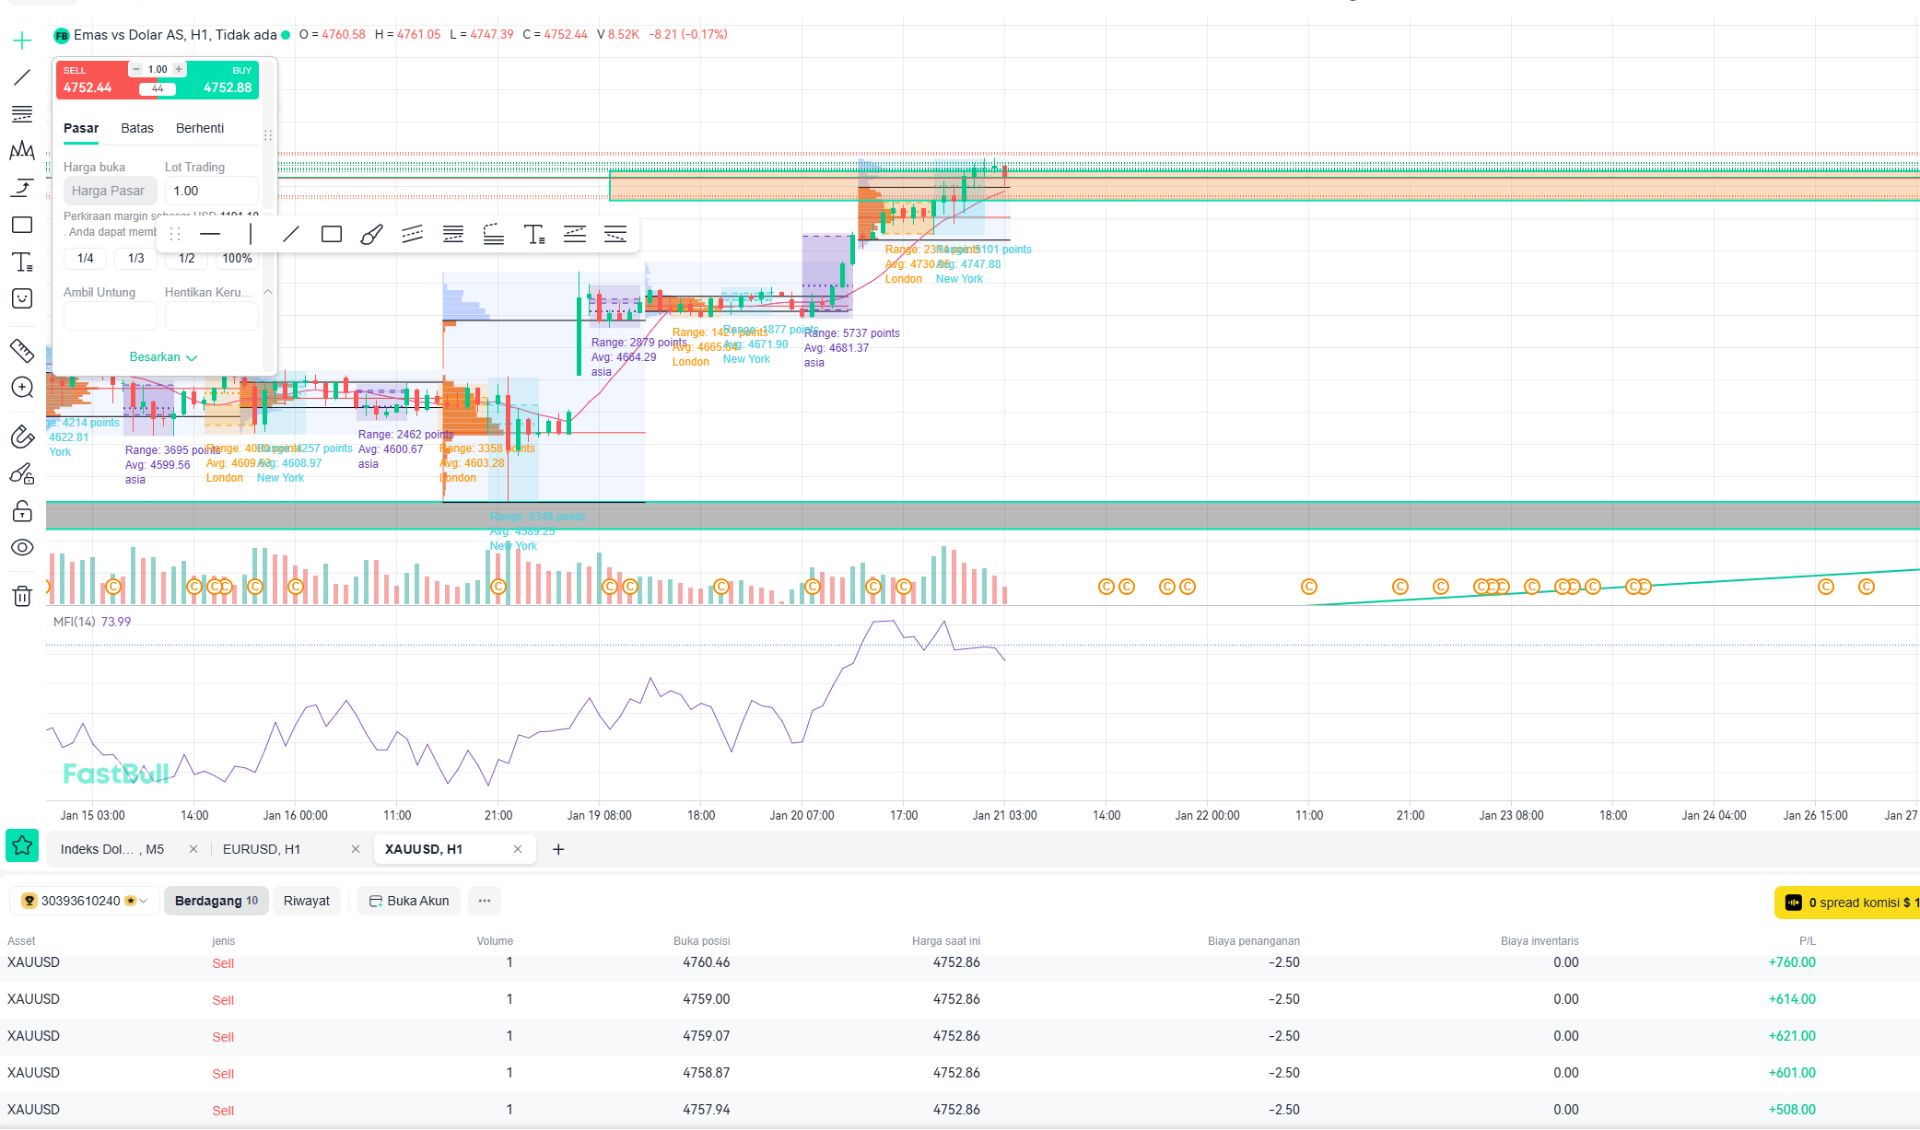1920x1130 pixels.
Task: Click the zoom-in magnifier icon
Action: point(22,388)
